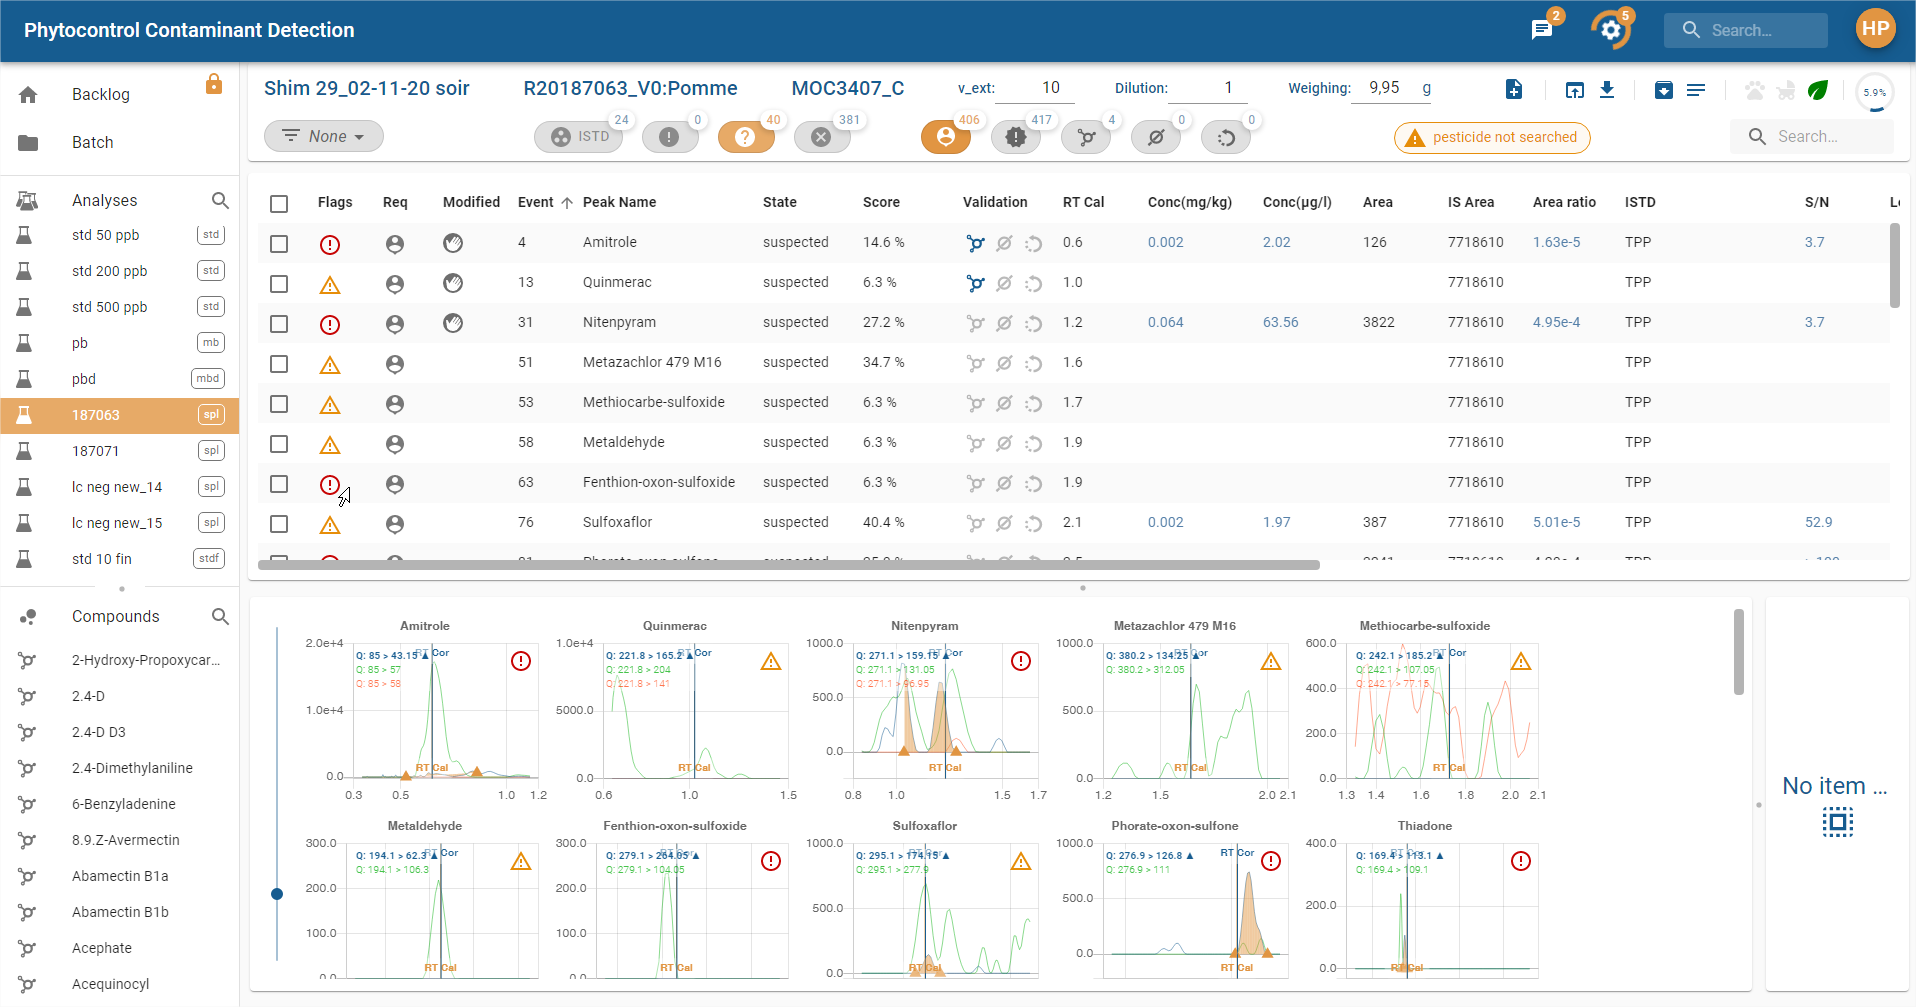
Task: Open search icon next to Analyses
Action: click(220, 201)
